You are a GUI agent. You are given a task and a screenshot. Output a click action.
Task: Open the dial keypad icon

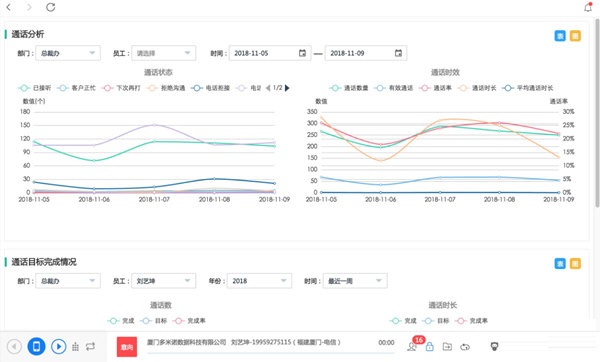point(75,347)
